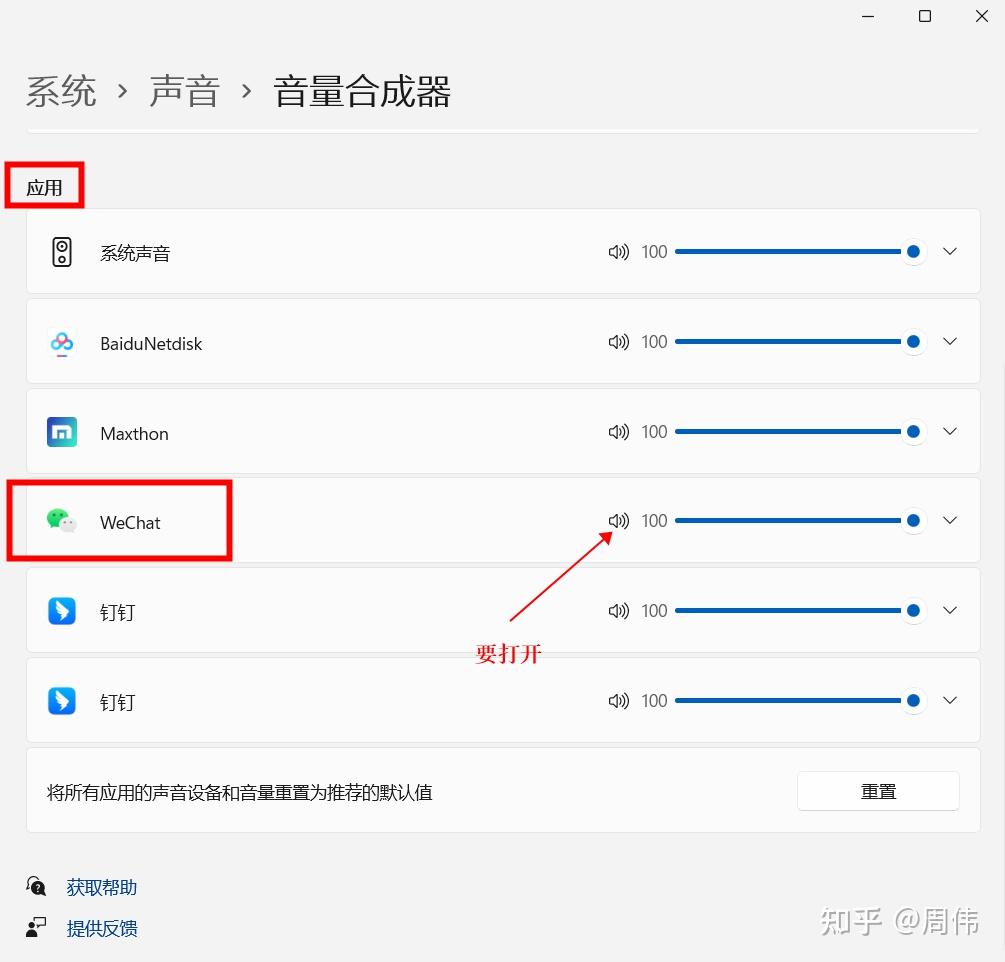Click the Maxthon browser icon
Screen dimensions: 1005x962
click(x=62, y=432)
